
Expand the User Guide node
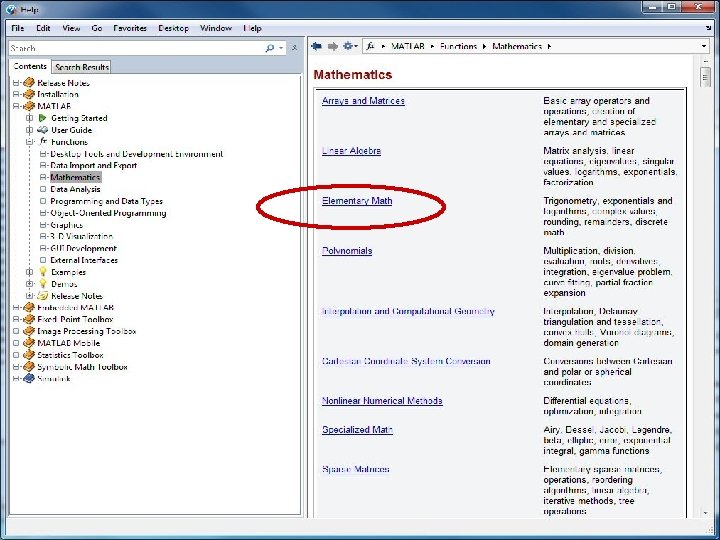29,130
